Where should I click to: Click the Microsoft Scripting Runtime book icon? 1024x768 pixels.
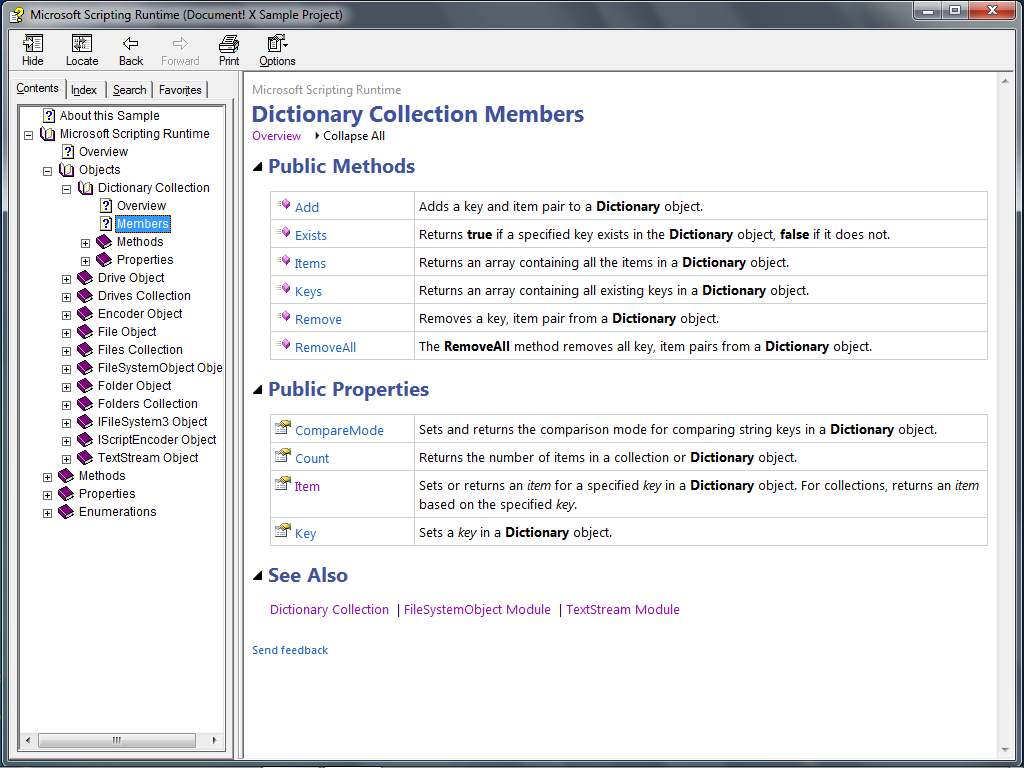48,134
